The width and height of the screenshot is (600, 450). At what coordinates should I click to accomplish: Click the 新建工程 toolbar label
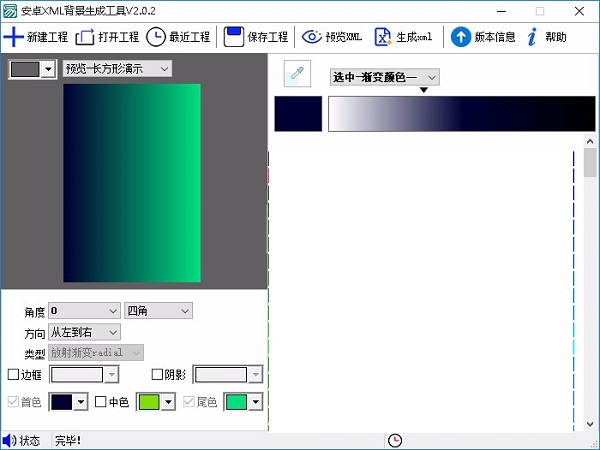(x=47, y=37)
